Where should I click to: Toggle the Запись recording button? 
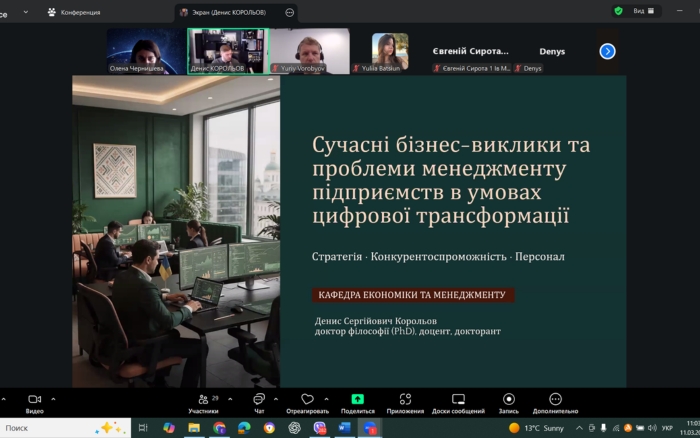click(x=509, y=400)
